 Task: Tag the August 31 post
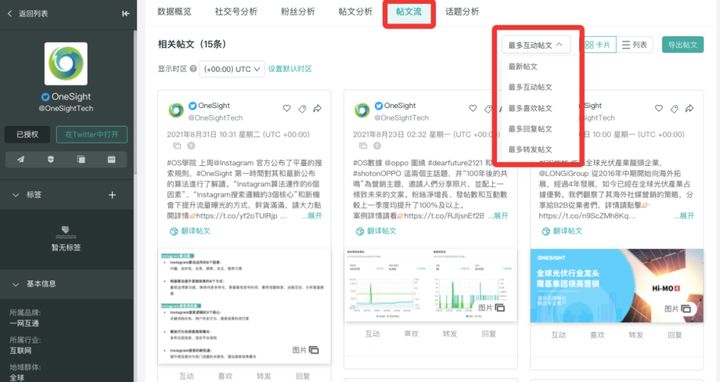(x=302, y=109)
